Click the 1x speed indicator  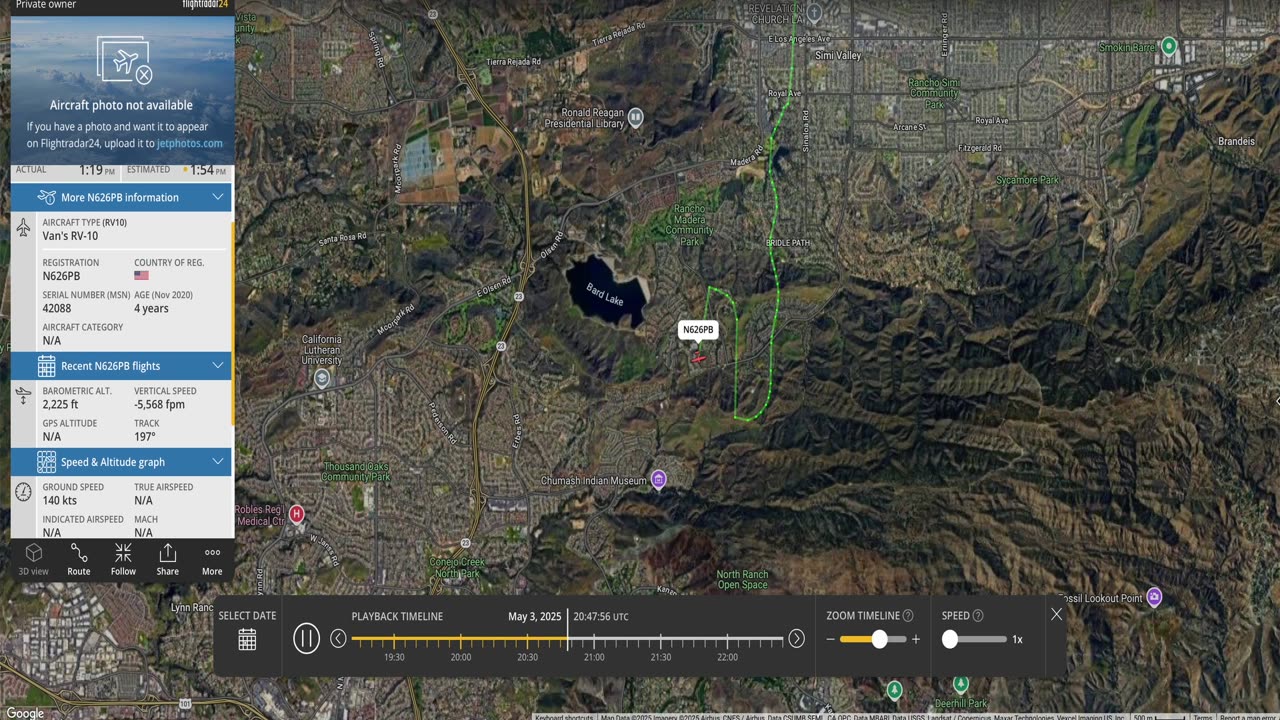(1017, 639)
